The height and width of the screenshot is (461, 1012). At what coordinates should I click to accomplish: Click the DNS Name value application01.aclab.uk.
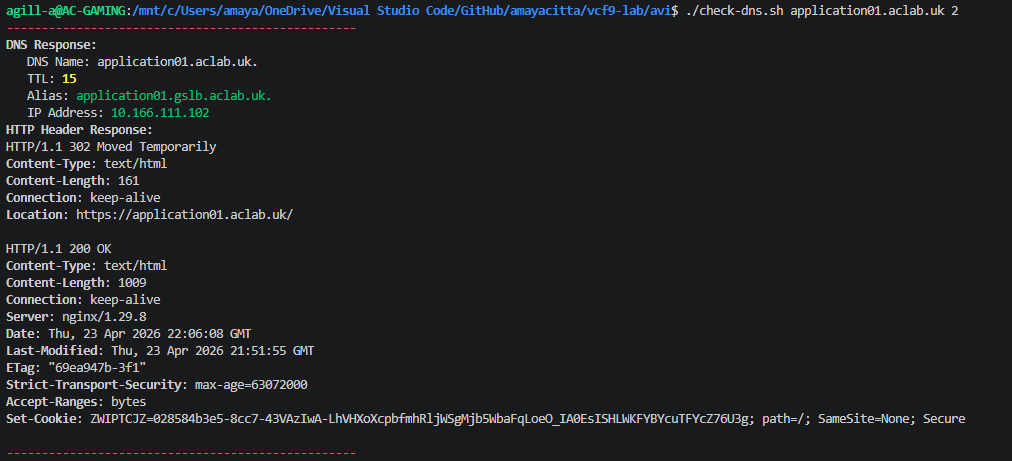coord(177,62)
